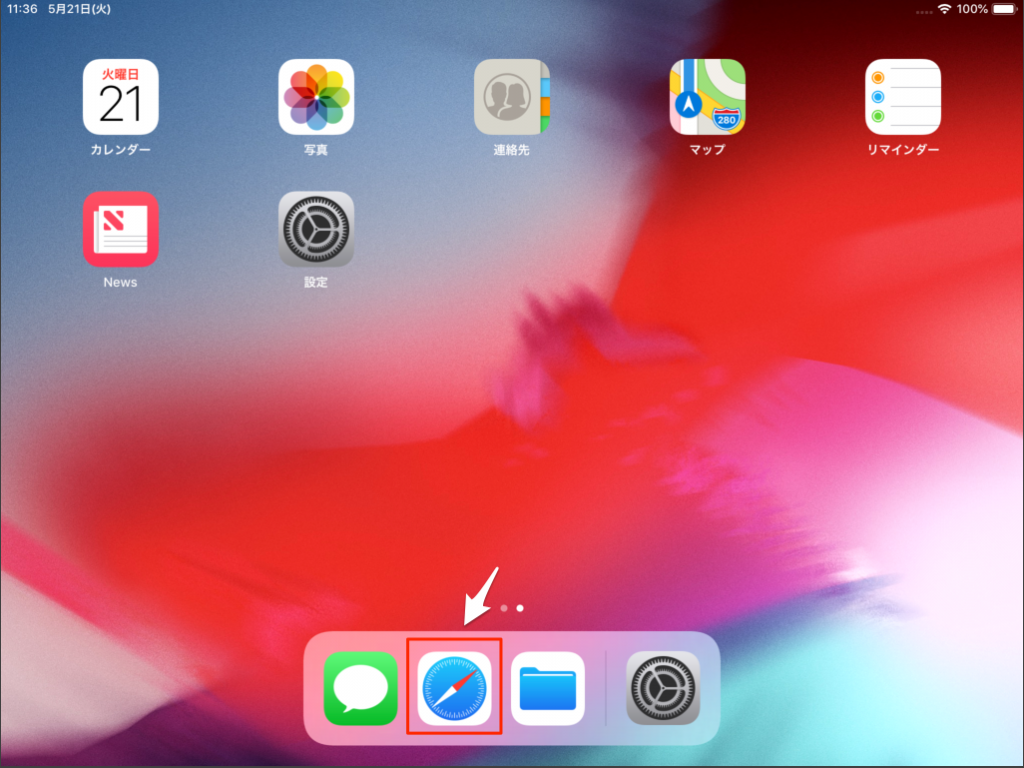Click the 'リマインダー' text label
The image size is (1024, 768).
(x=903, y=150)
